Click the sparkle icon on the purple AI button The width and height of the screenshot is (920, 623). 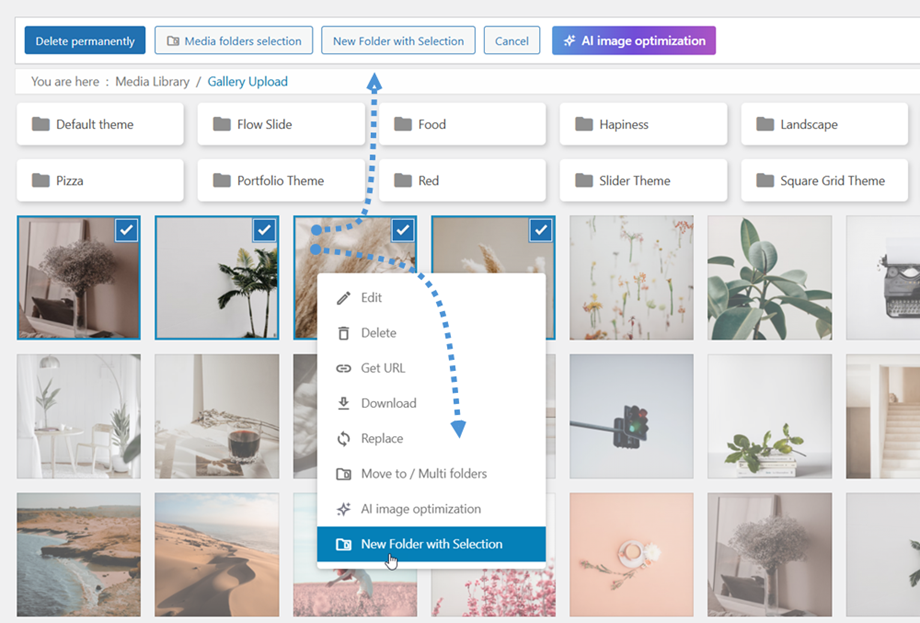[x=569, y=40]
